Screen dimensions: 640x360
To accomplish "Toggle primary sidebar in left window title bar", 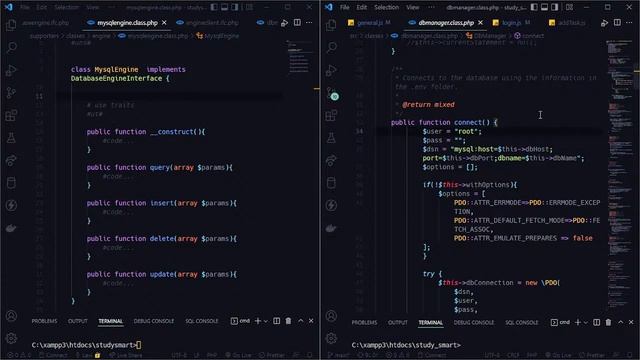I will 214,7.
